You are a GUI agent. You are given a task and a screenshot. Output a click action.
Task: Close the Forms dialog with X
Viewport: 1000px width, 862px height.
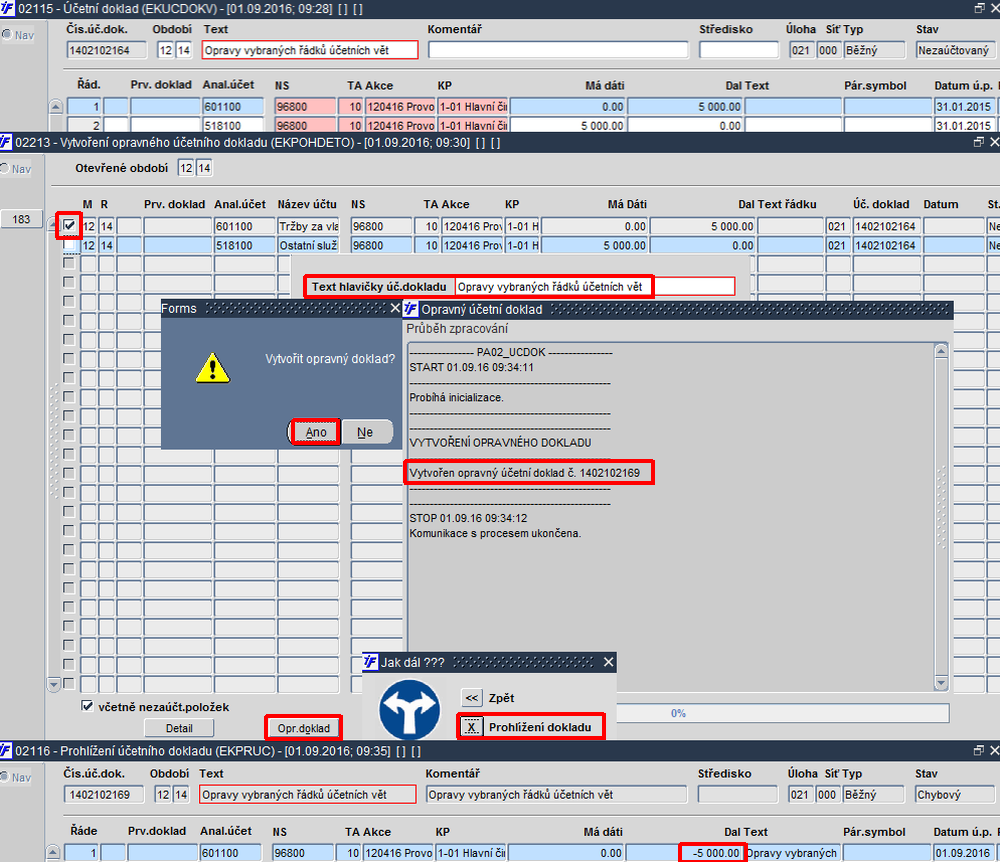pyautogui.click(x=395, y=309)
